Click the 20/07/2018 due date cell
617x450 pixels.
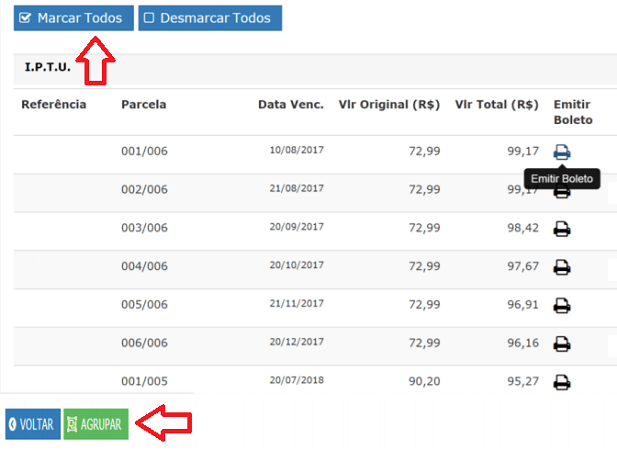[x=296, y=380]
